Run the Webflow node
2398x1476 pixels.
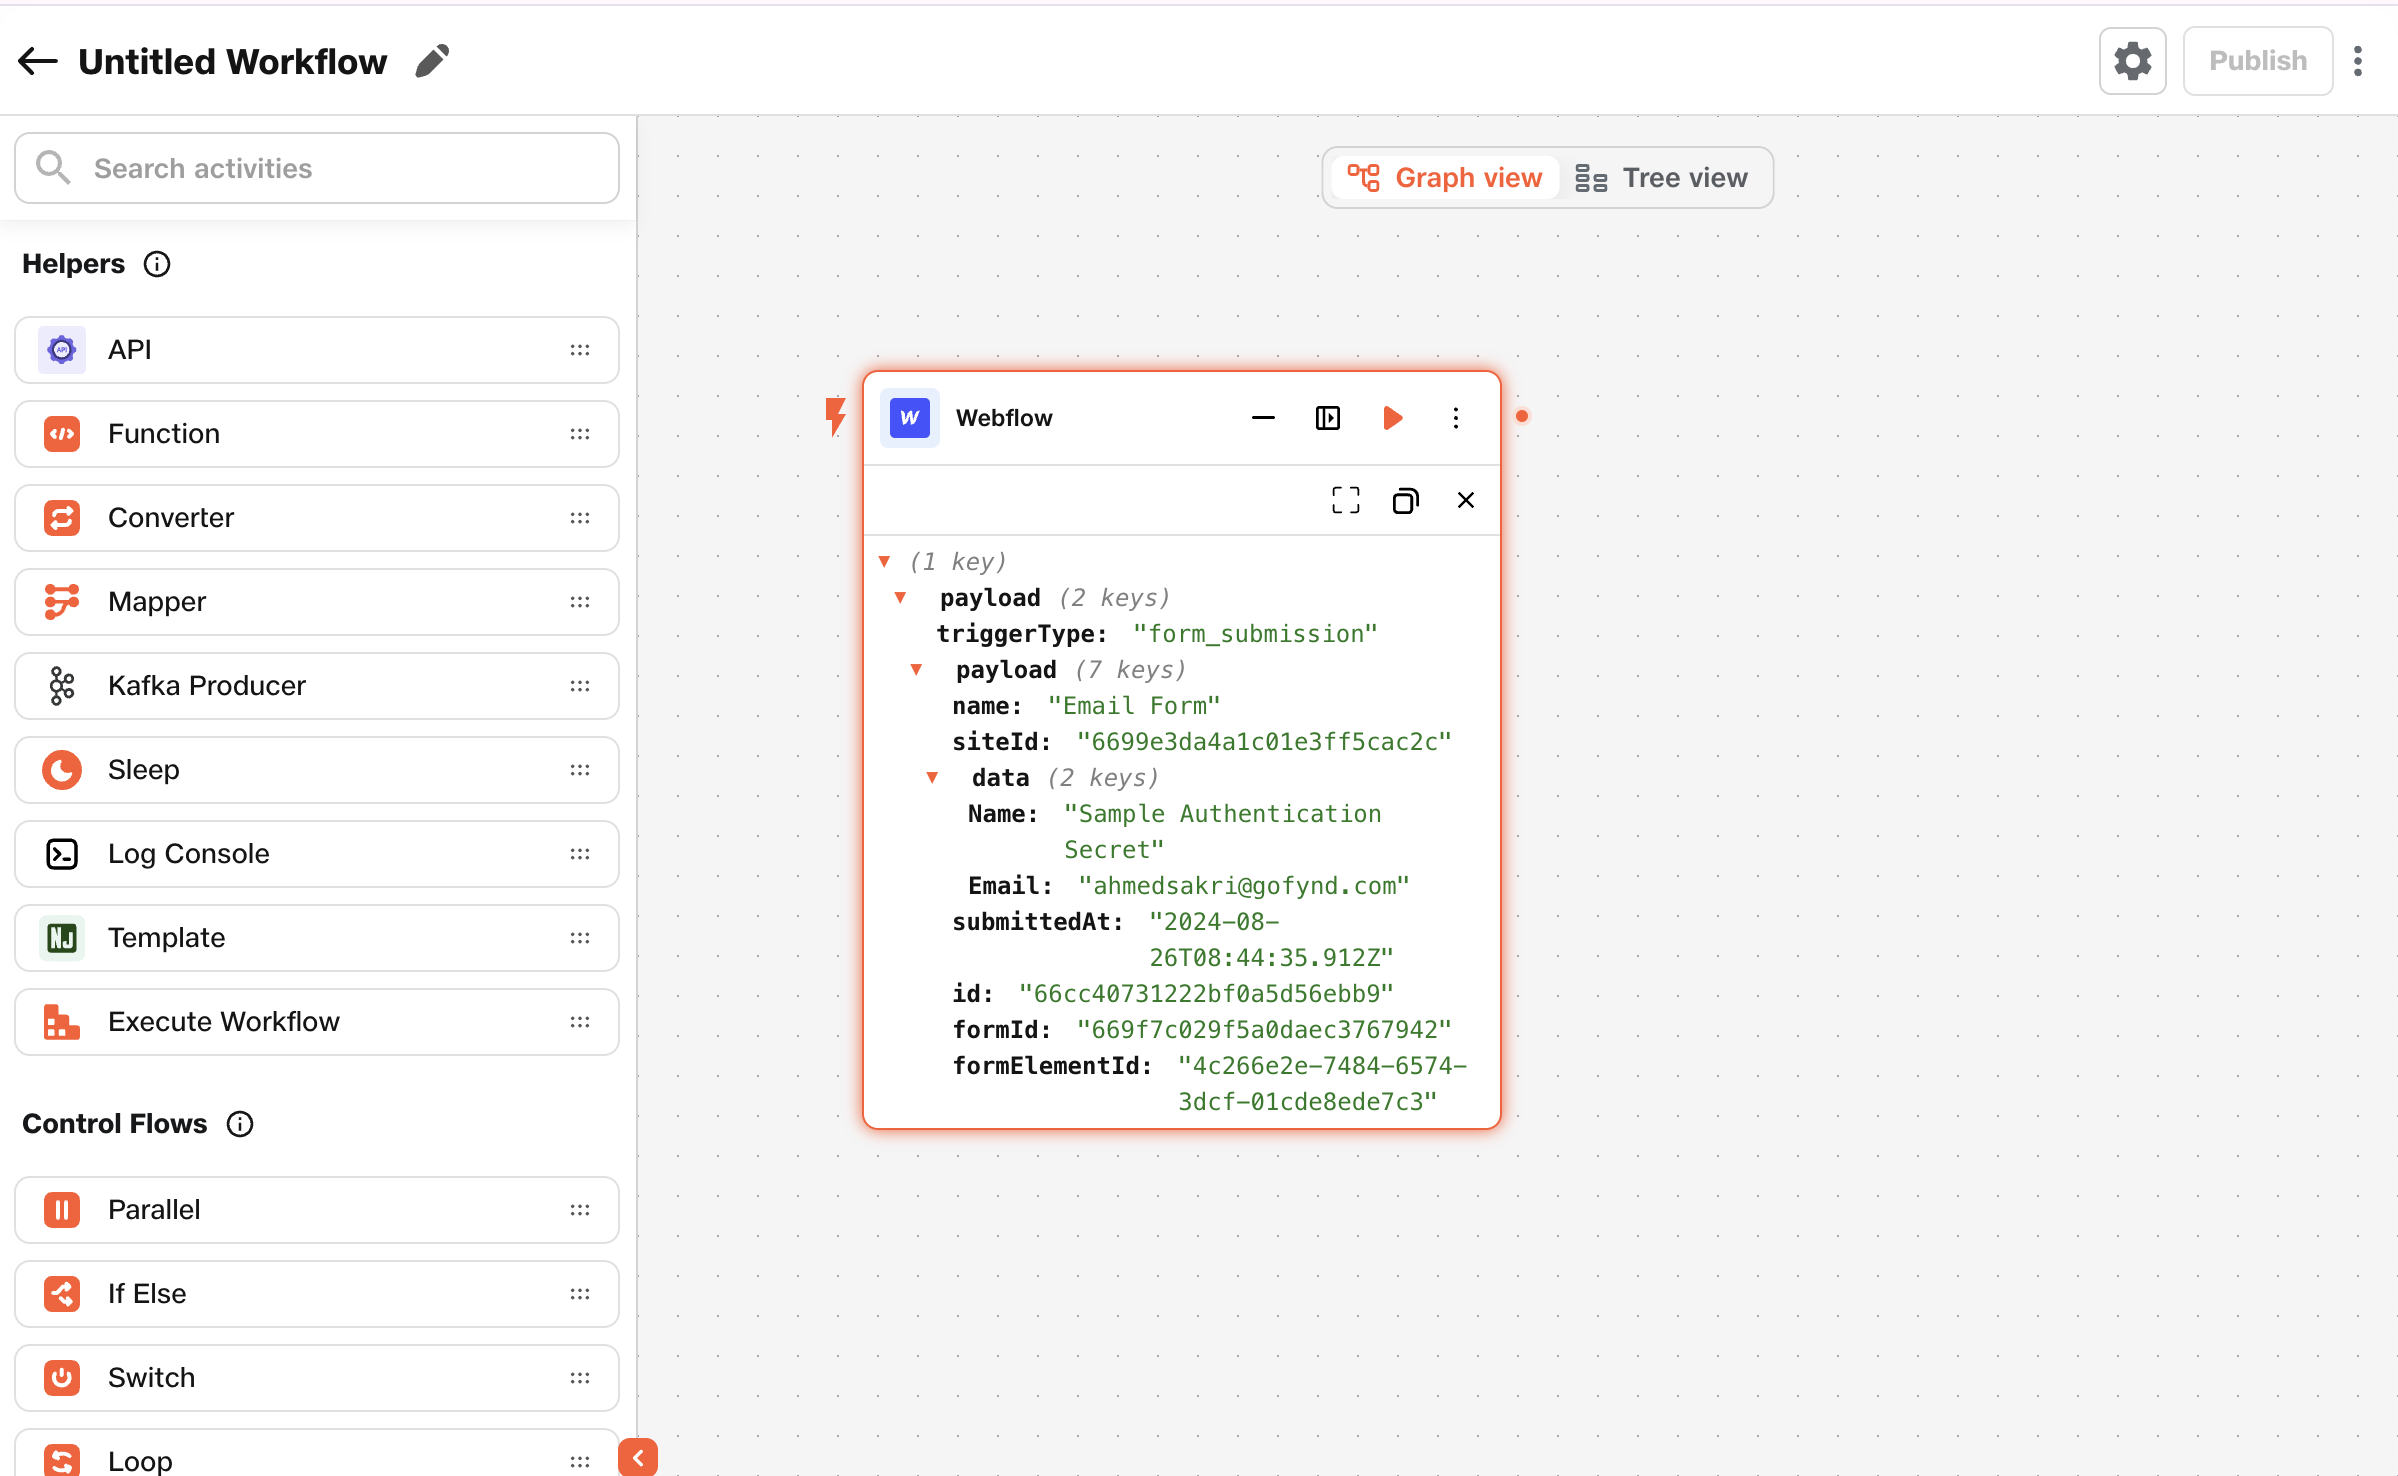pos(1392,418)
